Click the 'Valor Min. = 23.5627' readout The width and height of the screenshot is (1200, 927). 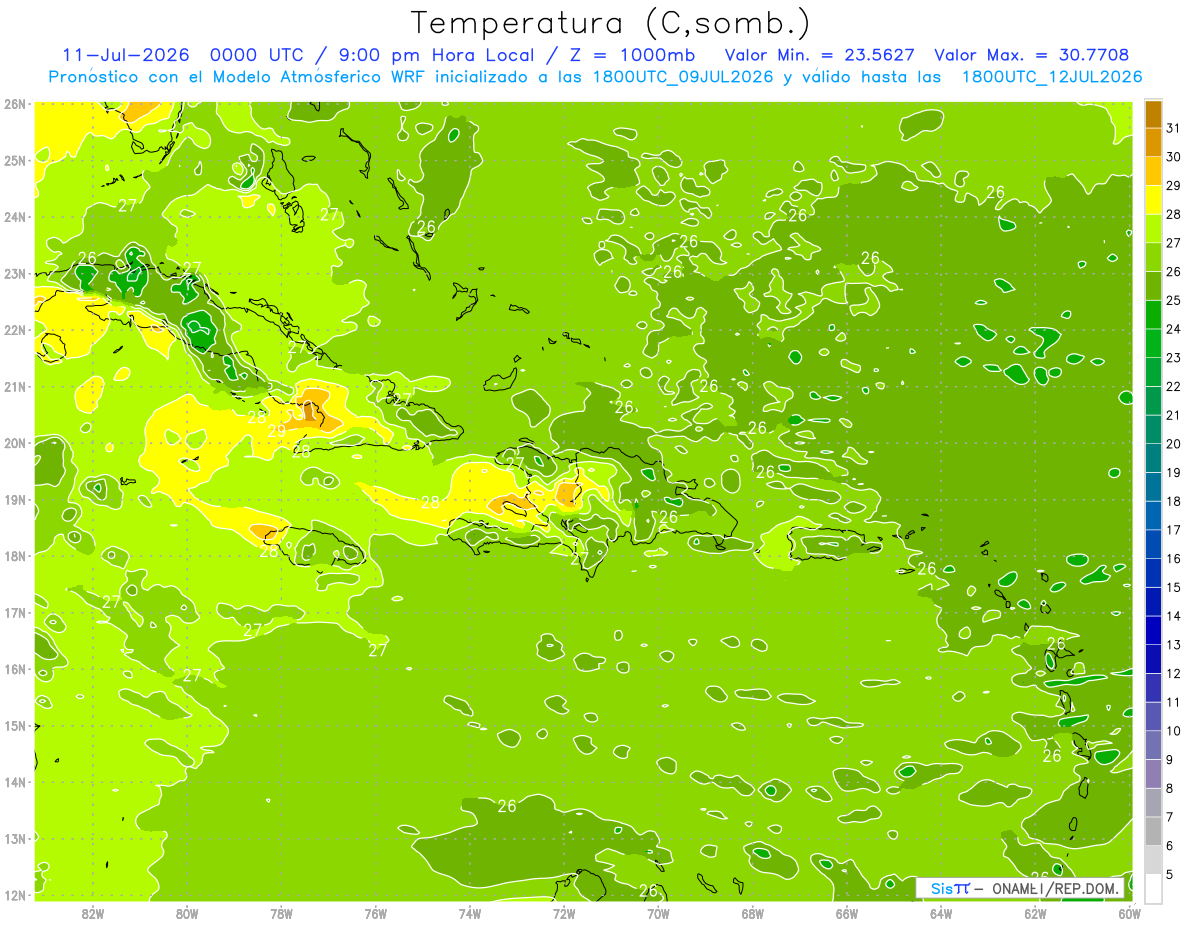(820, 55)
